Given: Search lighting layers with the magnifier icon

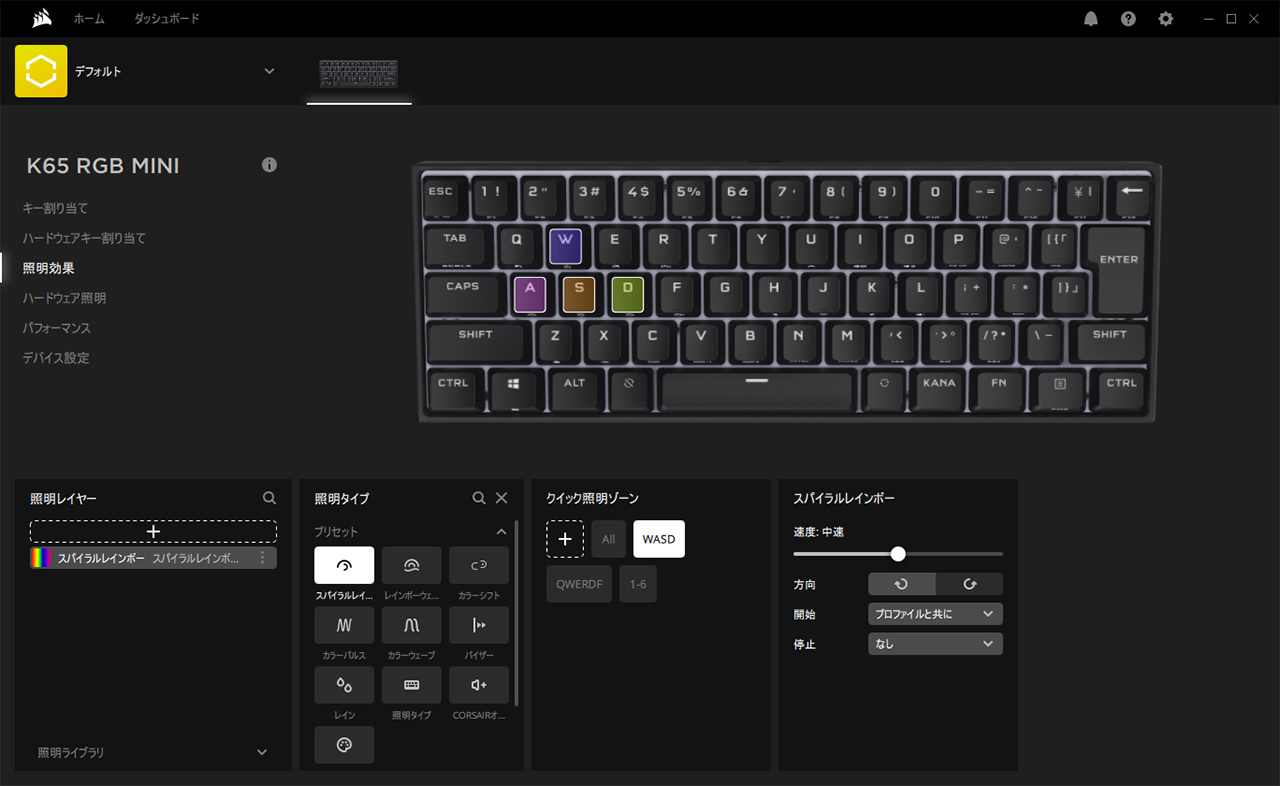Looking at the screenshot, I should coord(269,498).
